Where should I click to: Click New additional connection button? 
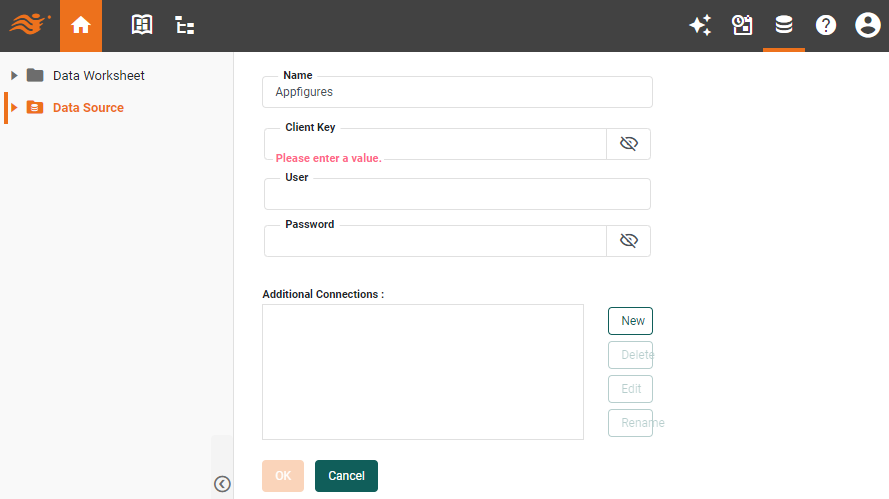(x=631, y=321)
